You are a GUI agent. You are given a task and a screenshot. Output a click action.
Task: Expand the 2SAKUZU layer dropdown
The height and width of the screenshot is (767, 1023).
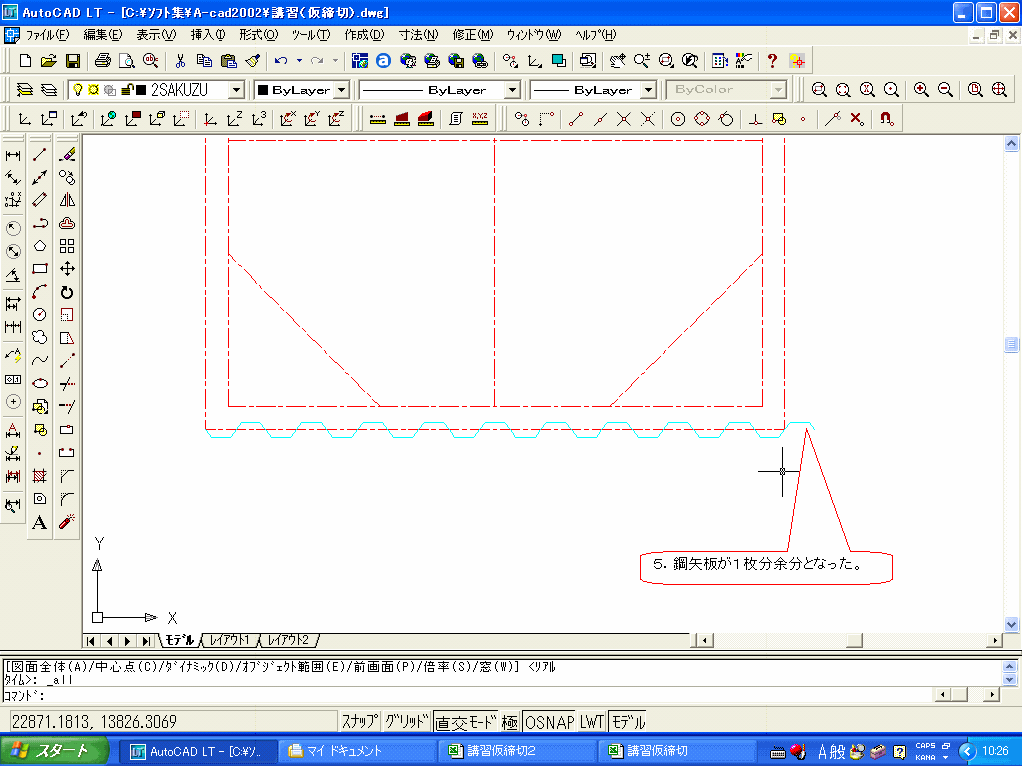(x=237, y=89)
